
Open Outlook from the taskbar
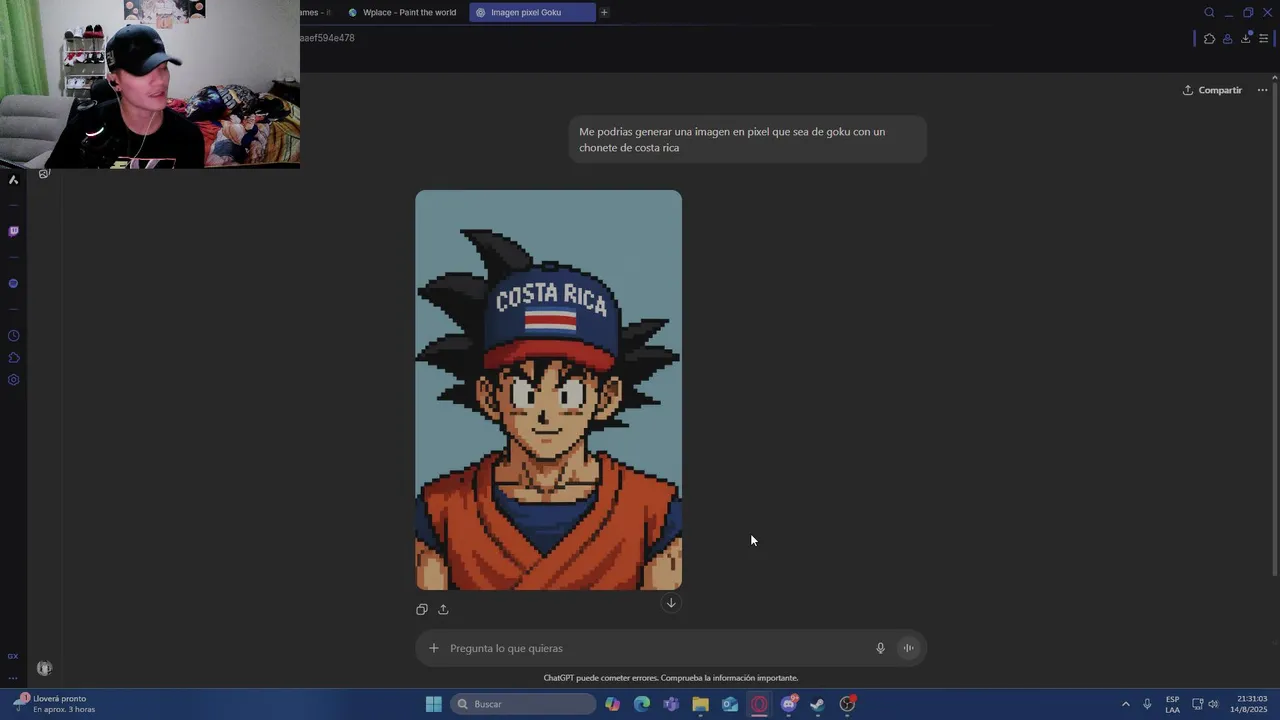pyautogui.click(x=730, y=704)
